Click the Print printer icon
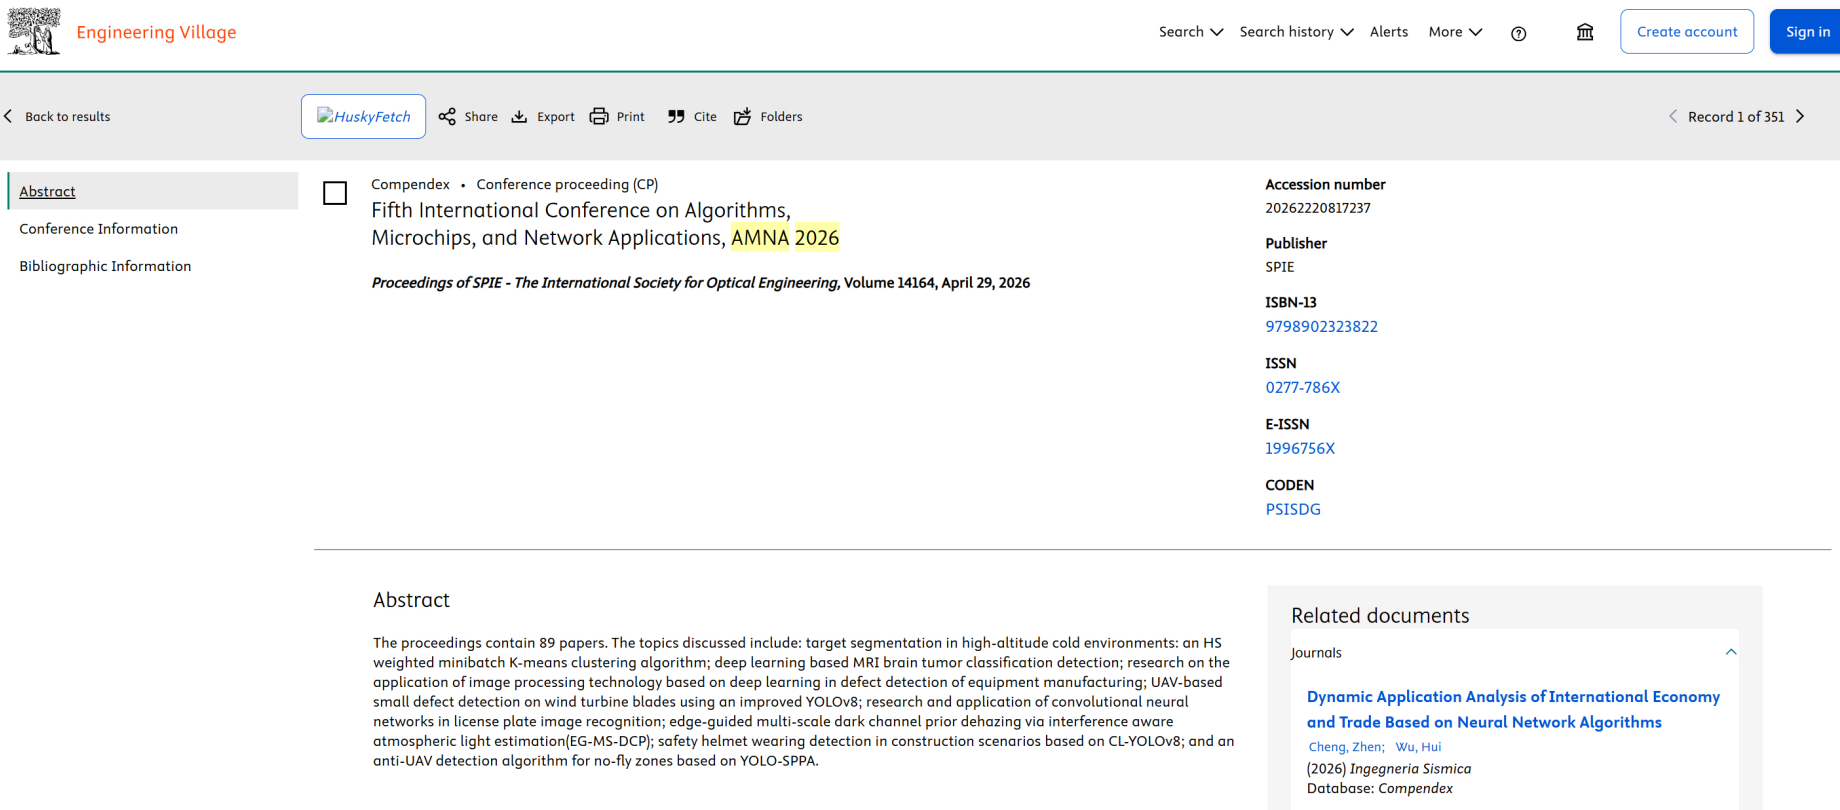 click(599, 116)
